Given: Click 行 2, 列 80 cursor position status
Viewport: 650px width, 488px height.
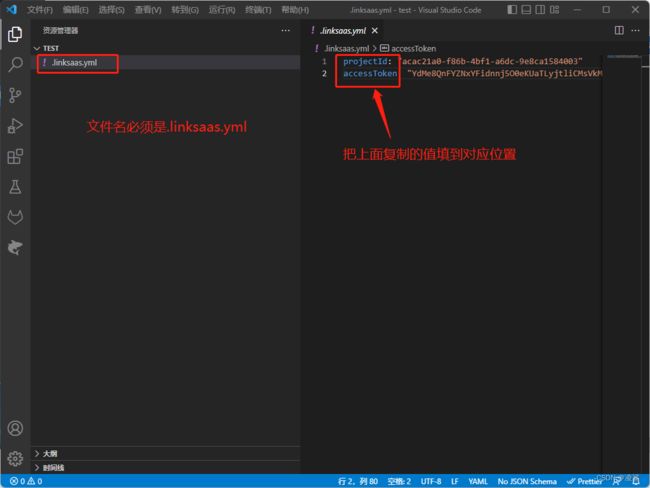Looking at the screenshot, I should tap(358, 481).
